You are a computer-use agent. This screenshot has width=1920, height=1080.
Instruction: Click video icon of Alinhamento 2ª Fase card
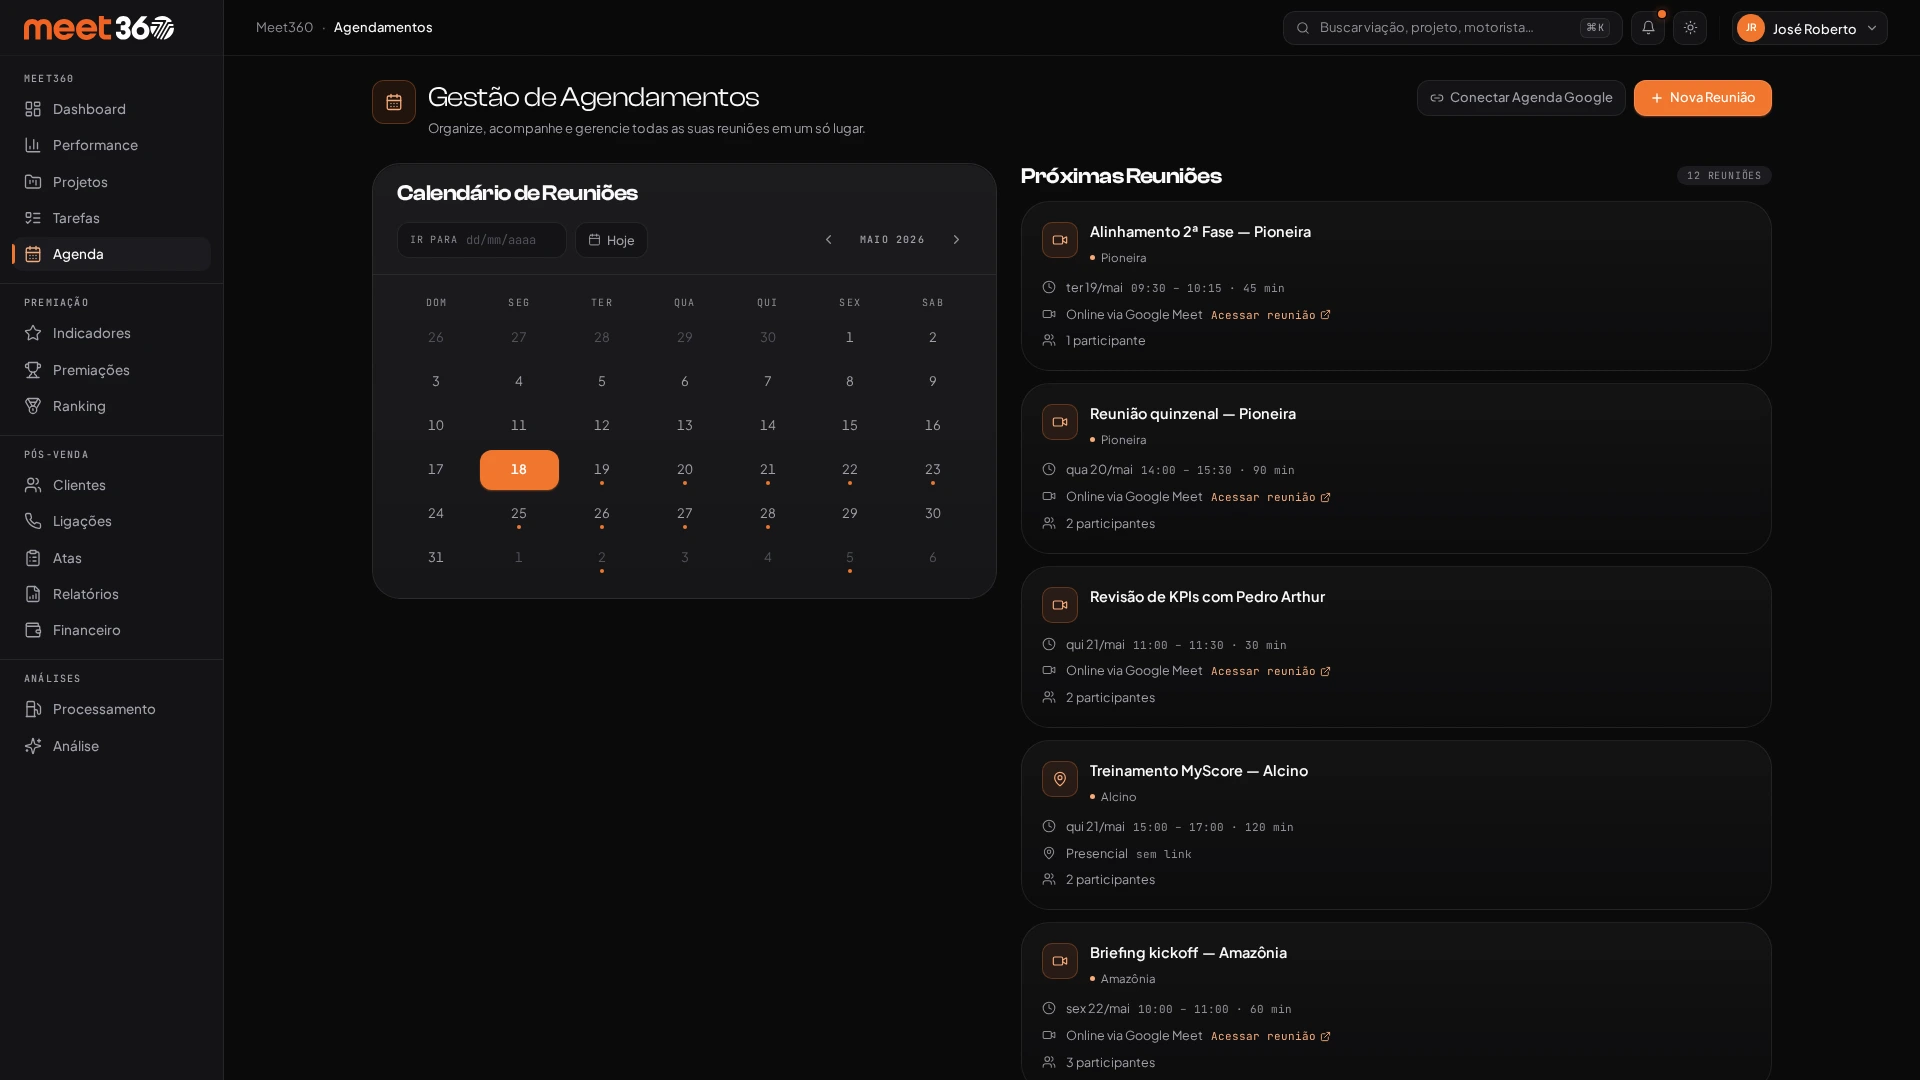[1060, 240]
